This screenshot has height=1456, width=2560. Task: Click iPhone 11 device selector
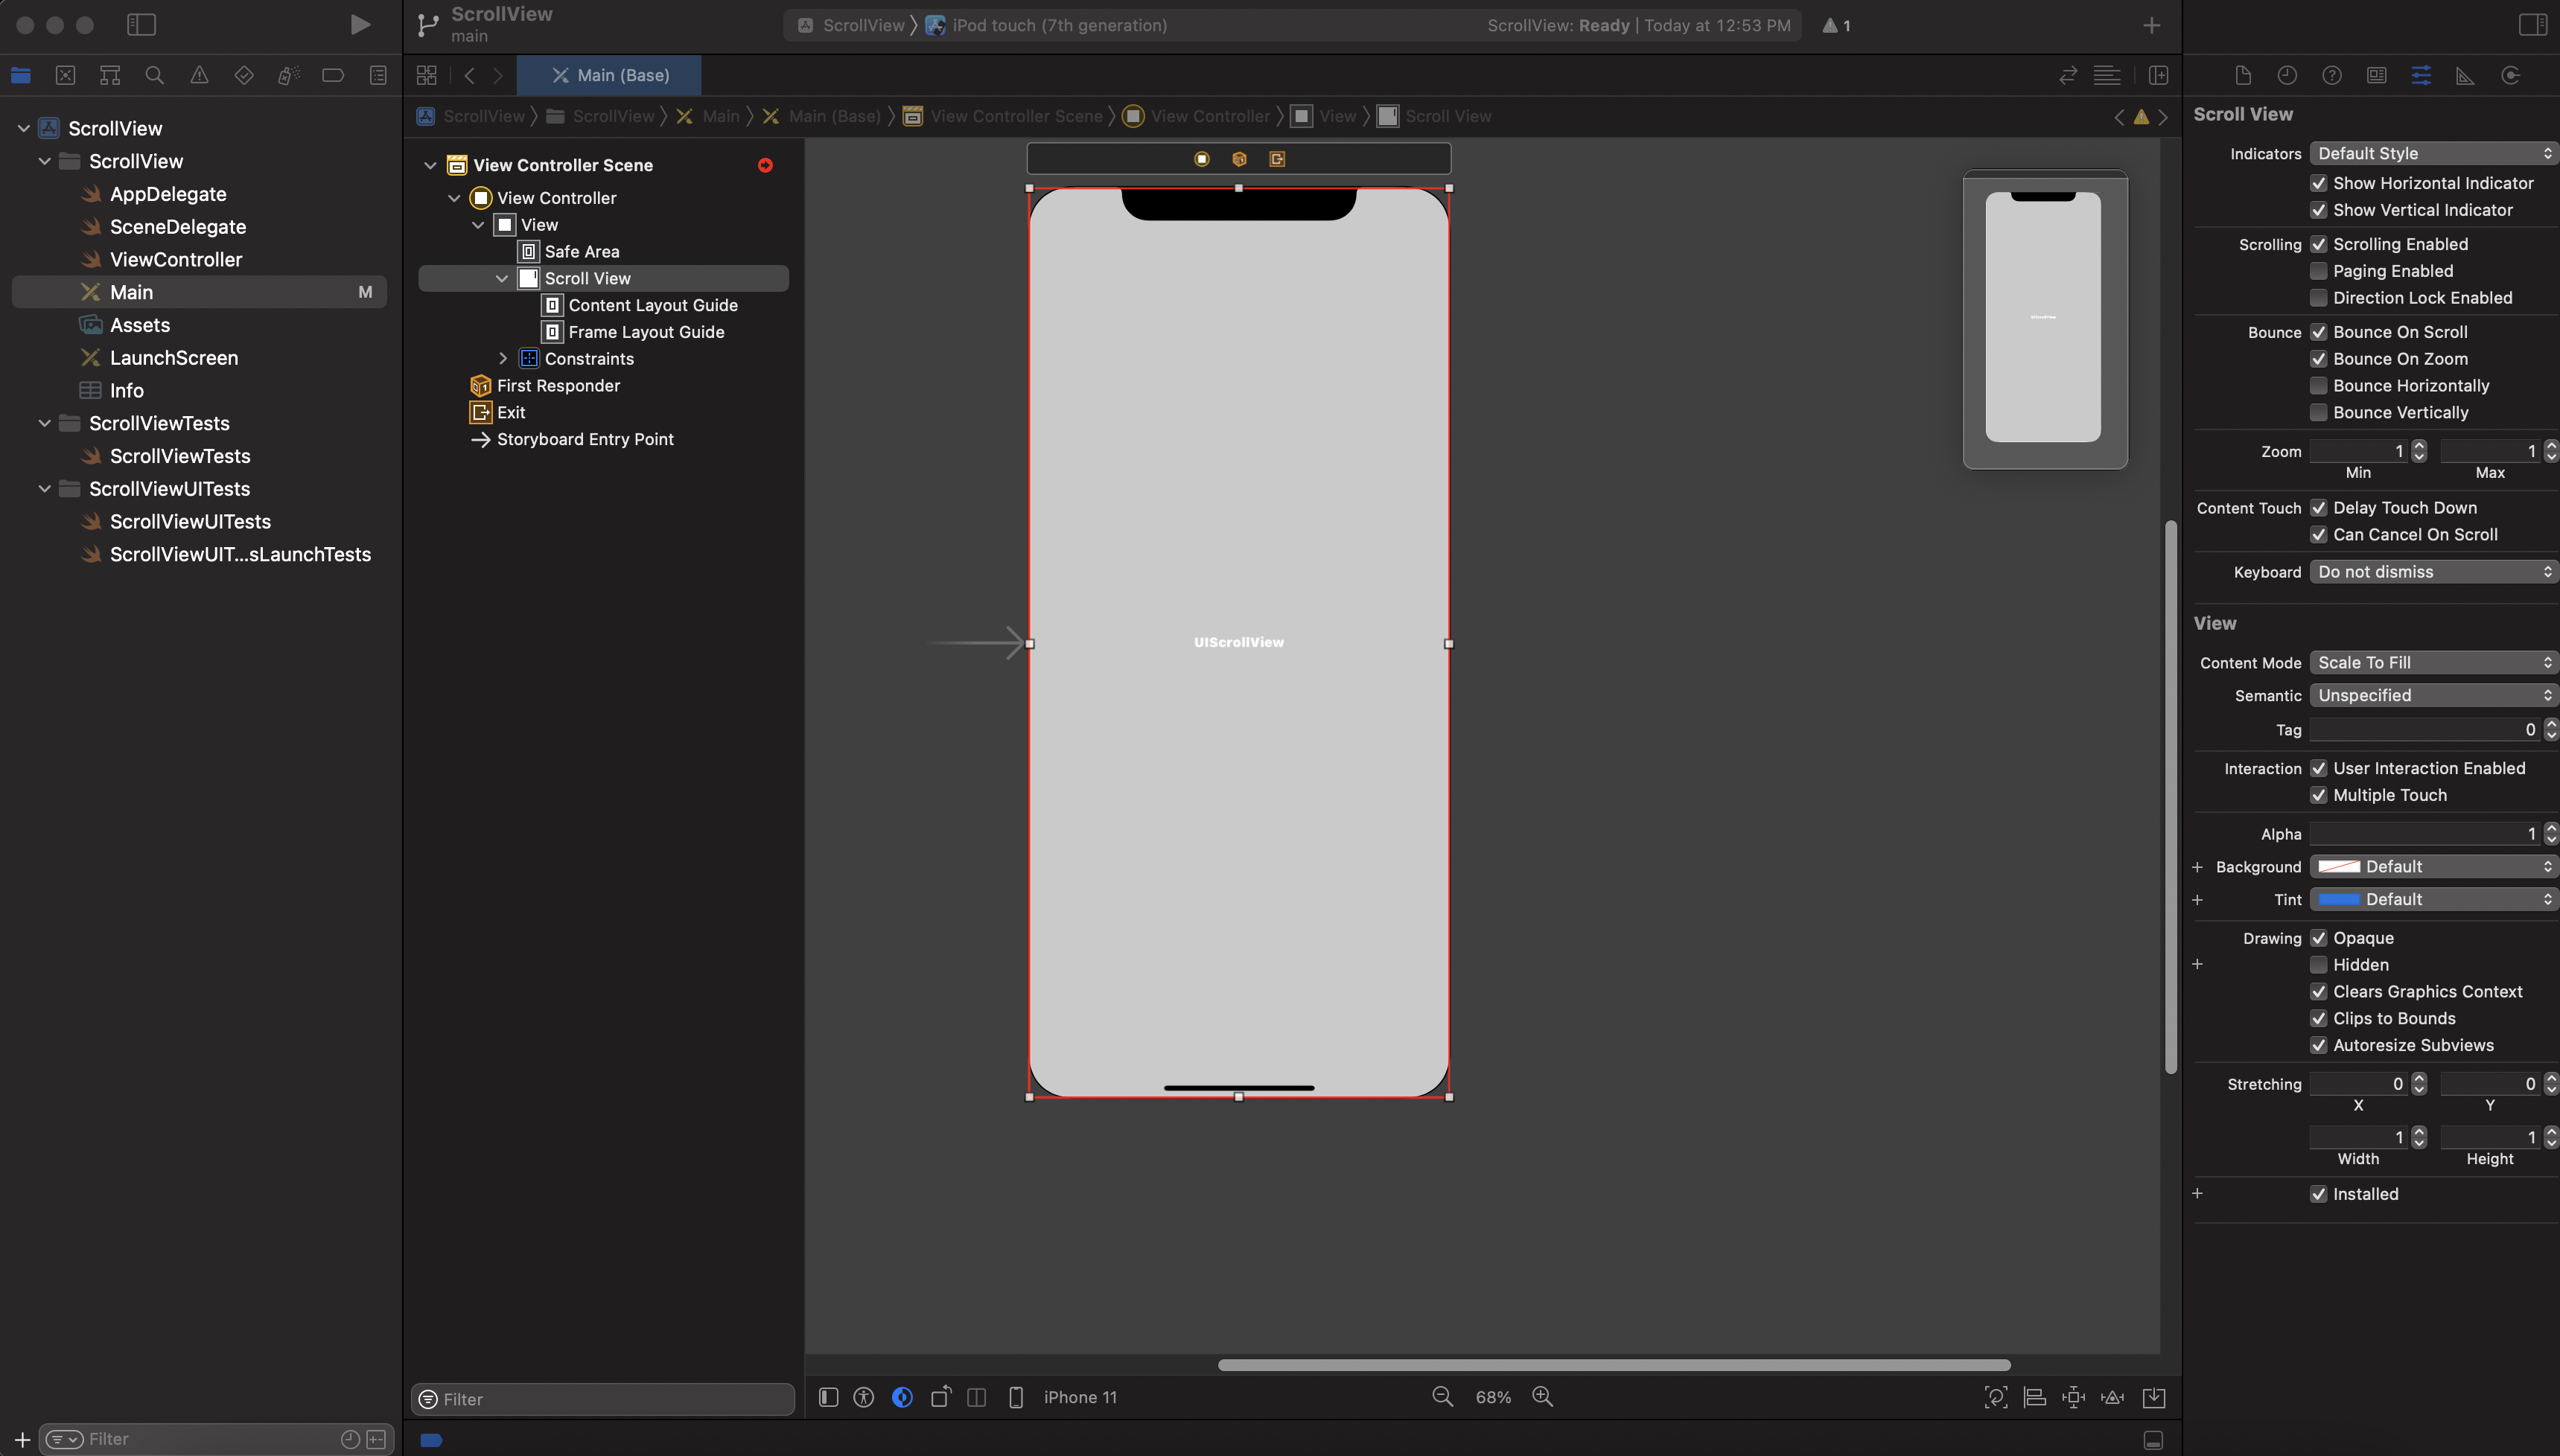pyautogui.click(x=1080, y=1397)
